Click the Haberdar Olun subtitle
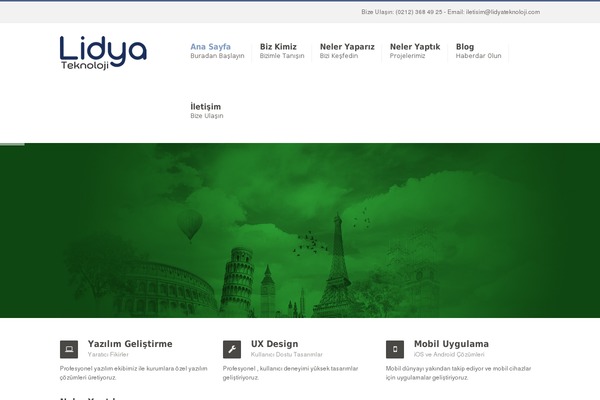The image size is (600, 400). click(478, 56)
